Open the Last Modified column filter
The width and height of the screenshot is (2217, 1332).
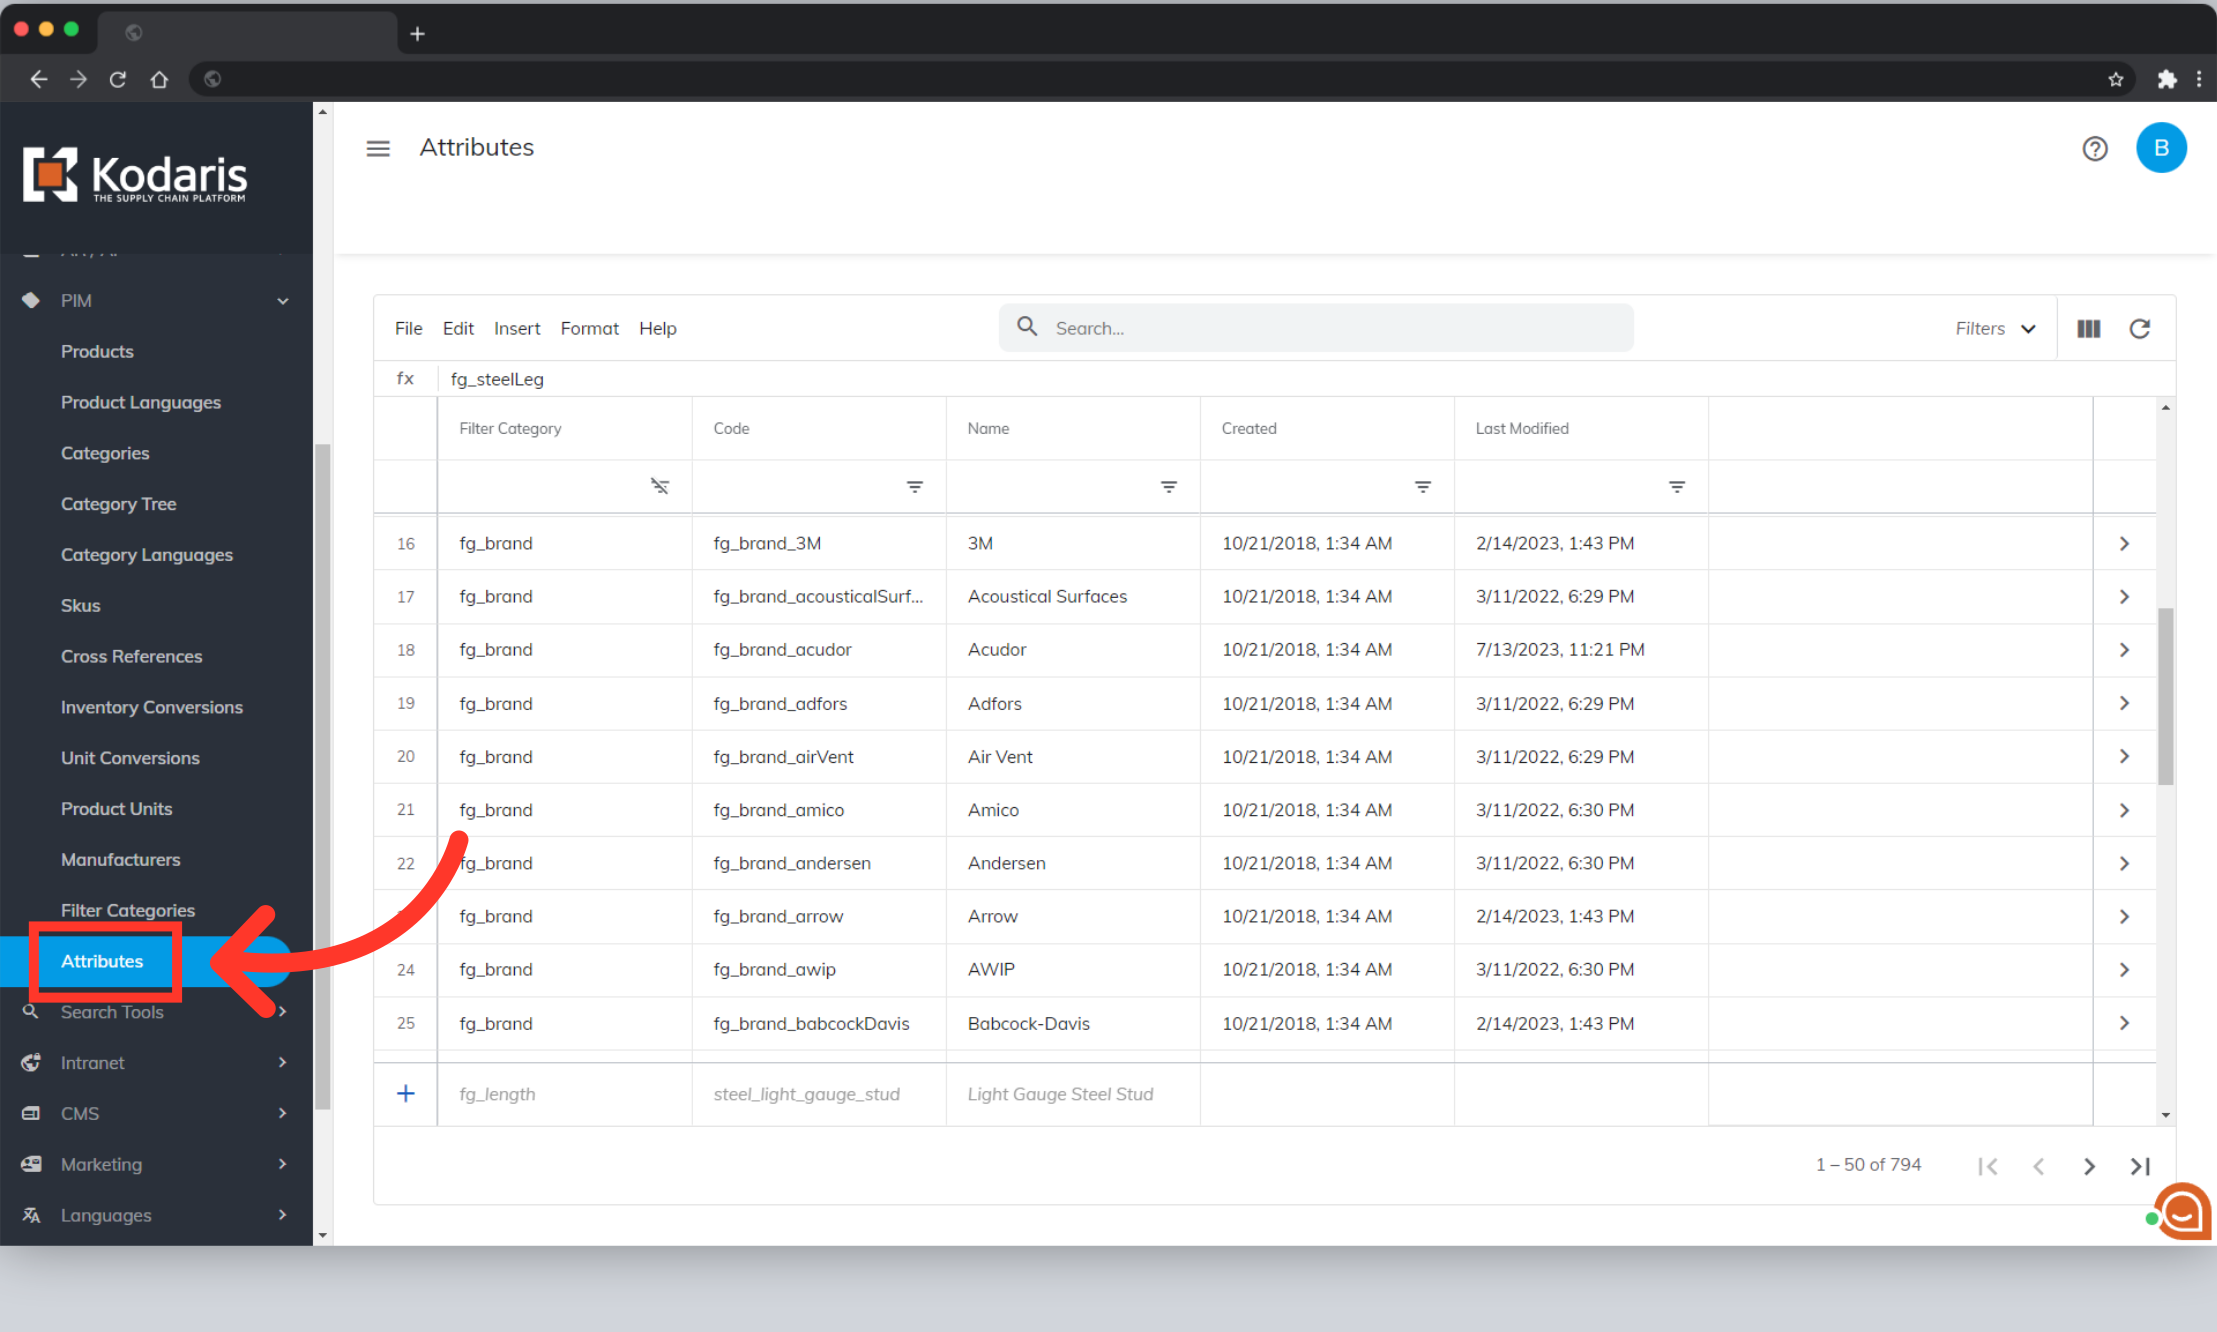click(x=1676, y=487)
